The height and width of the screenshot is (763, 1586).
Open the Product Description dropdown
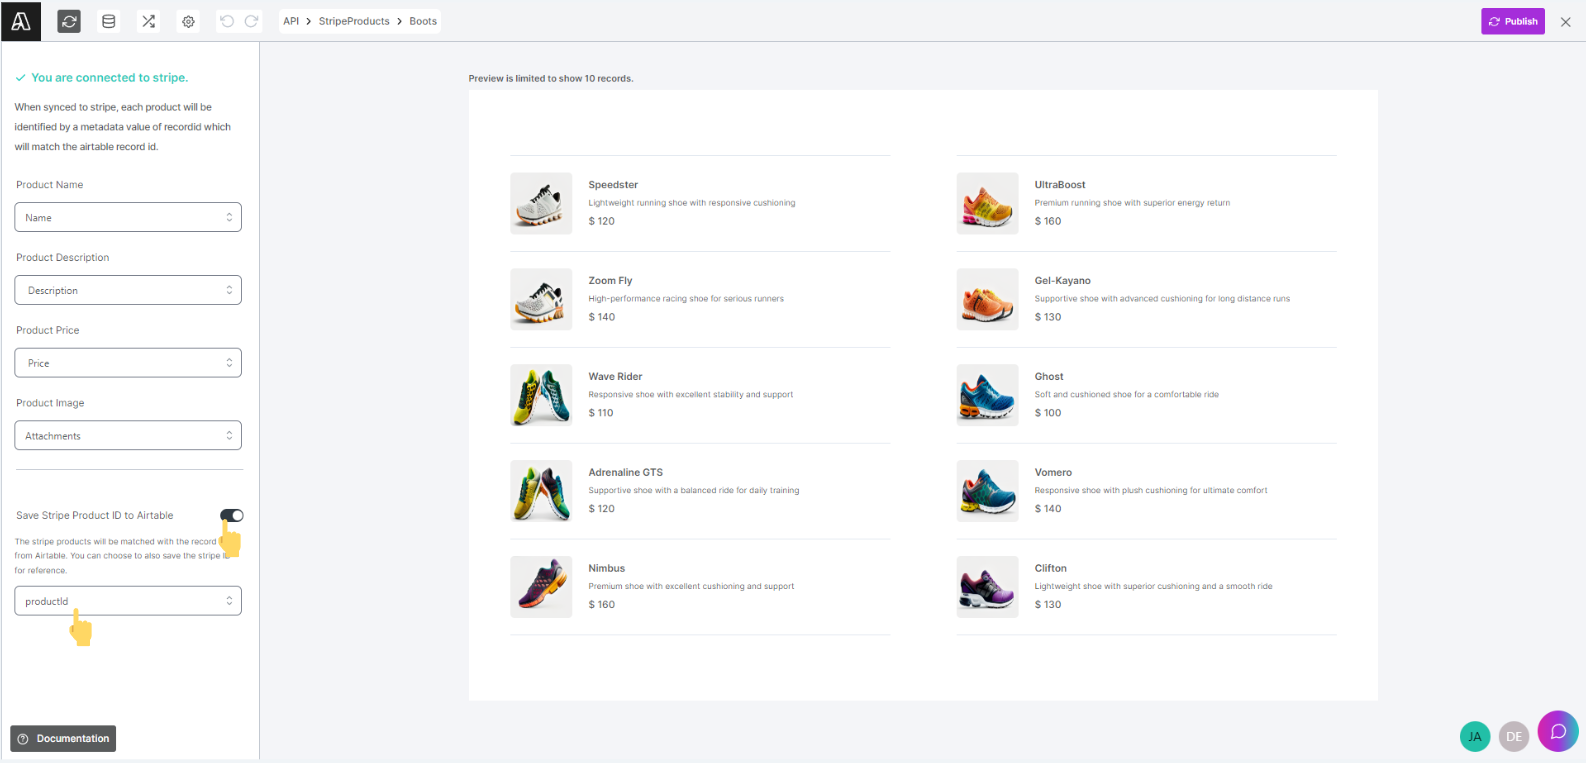point(128,290)
